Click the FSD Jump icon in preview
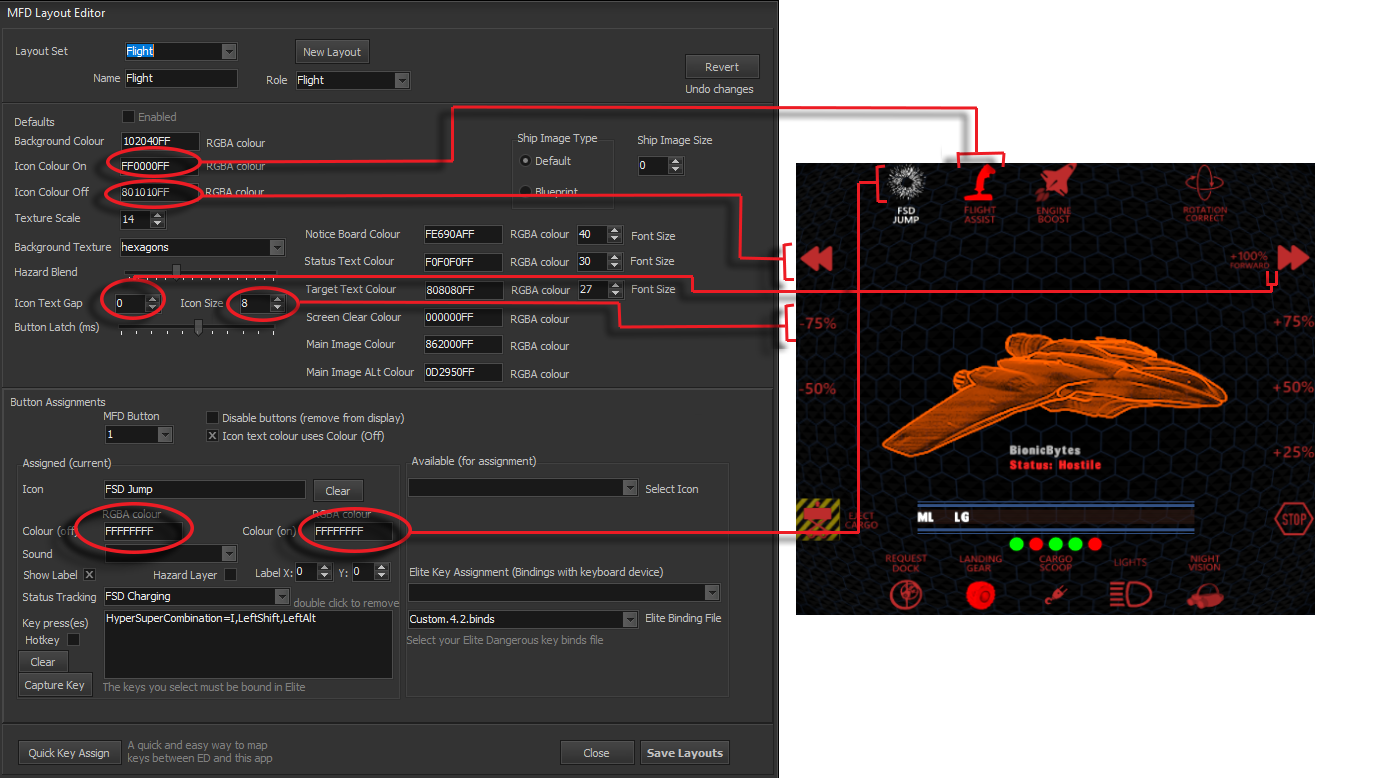Viewport: 1400px width, 778px height. click(905, 185)
